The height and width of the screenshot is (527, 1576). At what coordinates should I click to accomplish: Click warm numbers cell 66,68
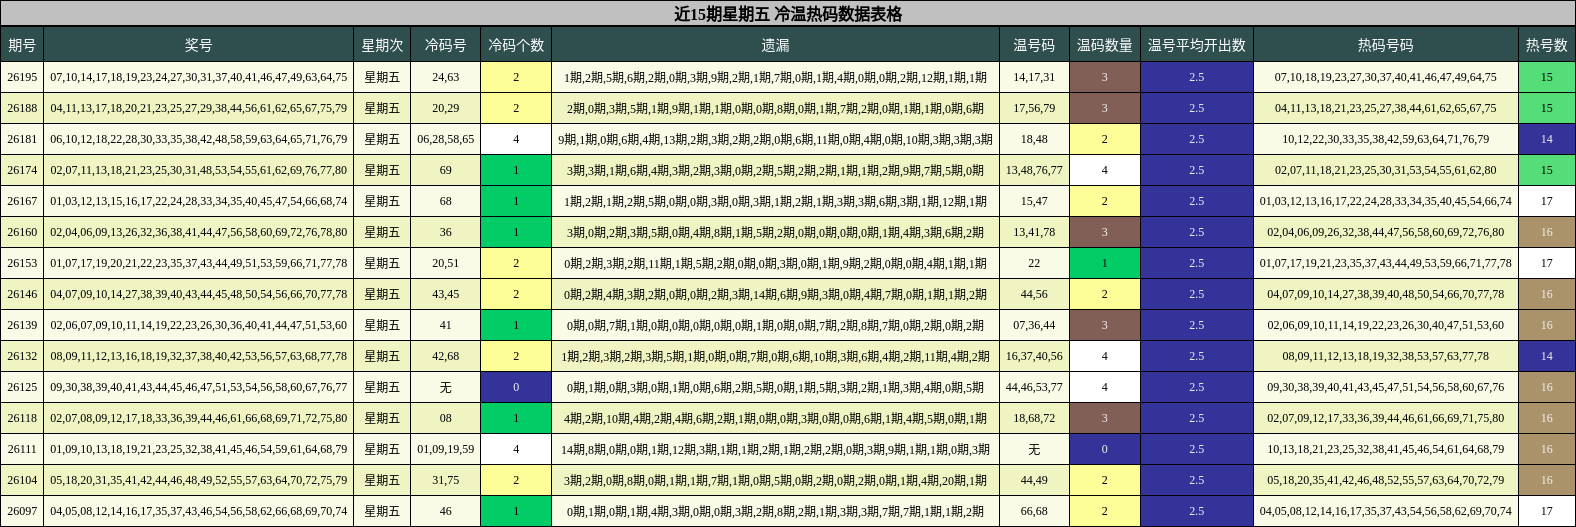[1034, 511]
